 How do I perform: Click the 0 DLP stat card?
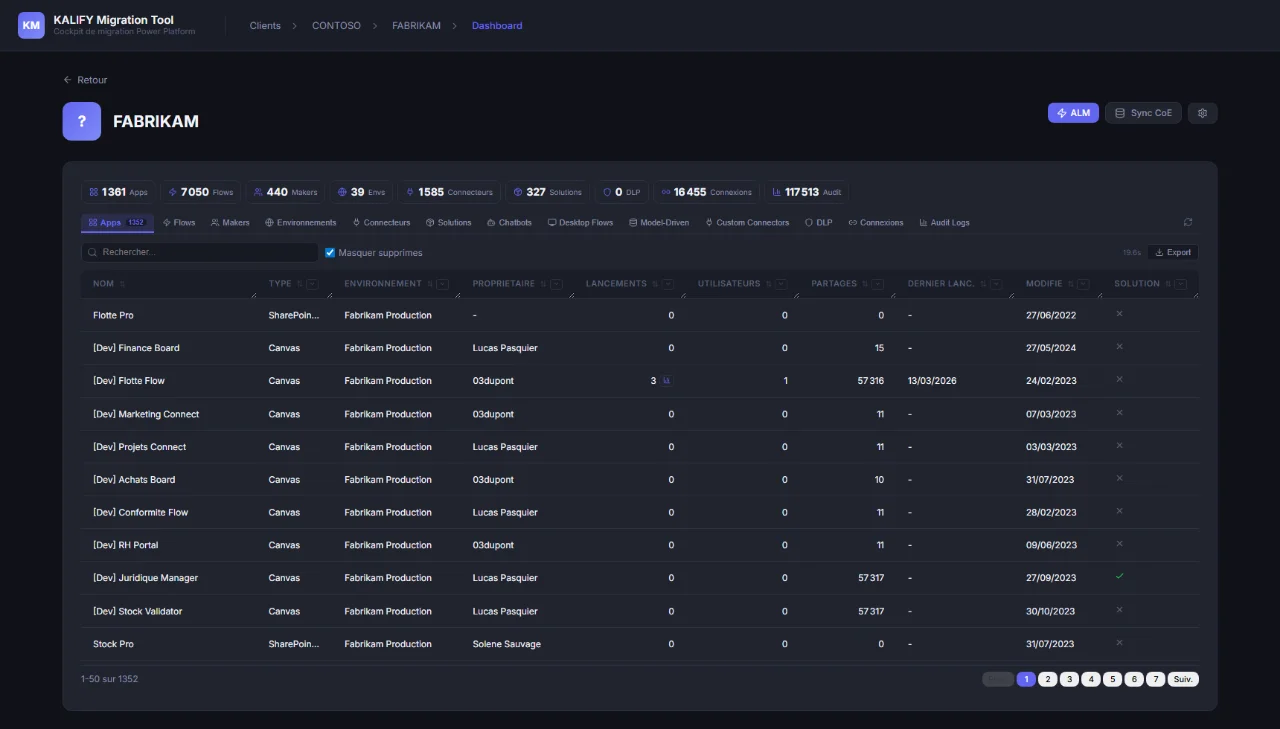tap(622, 192)
